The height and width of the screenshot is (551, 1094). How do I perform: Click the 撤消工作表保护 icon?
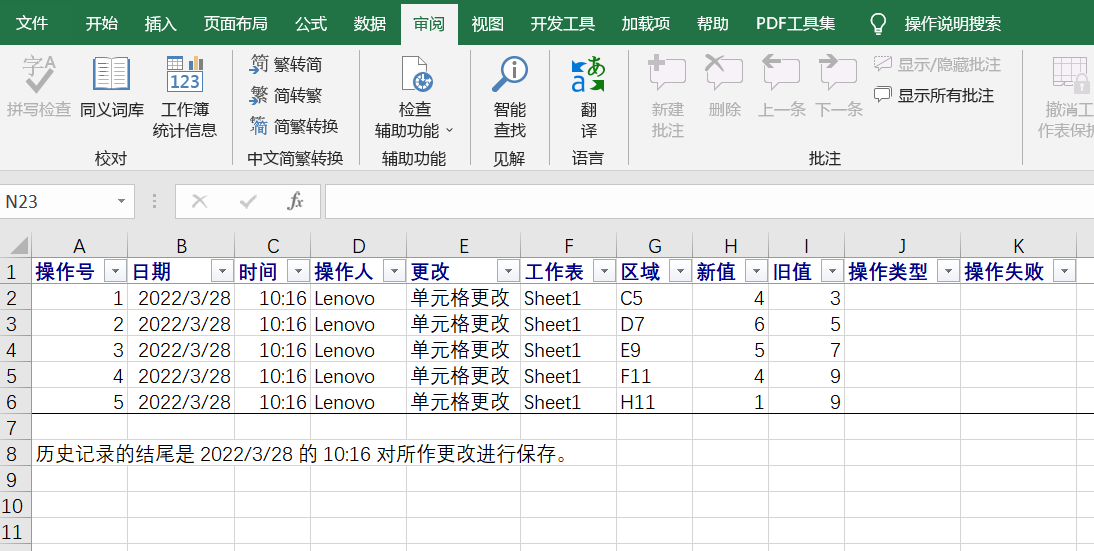[x=1071, y=75]
